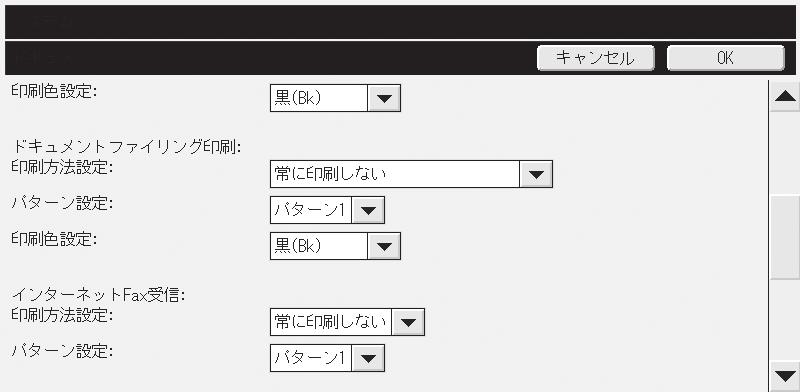The image size is (800, 392).
Task: Open インターネットFax受信 印刷方法設定 dropdown arrow
Action: [x=408, y=322]
